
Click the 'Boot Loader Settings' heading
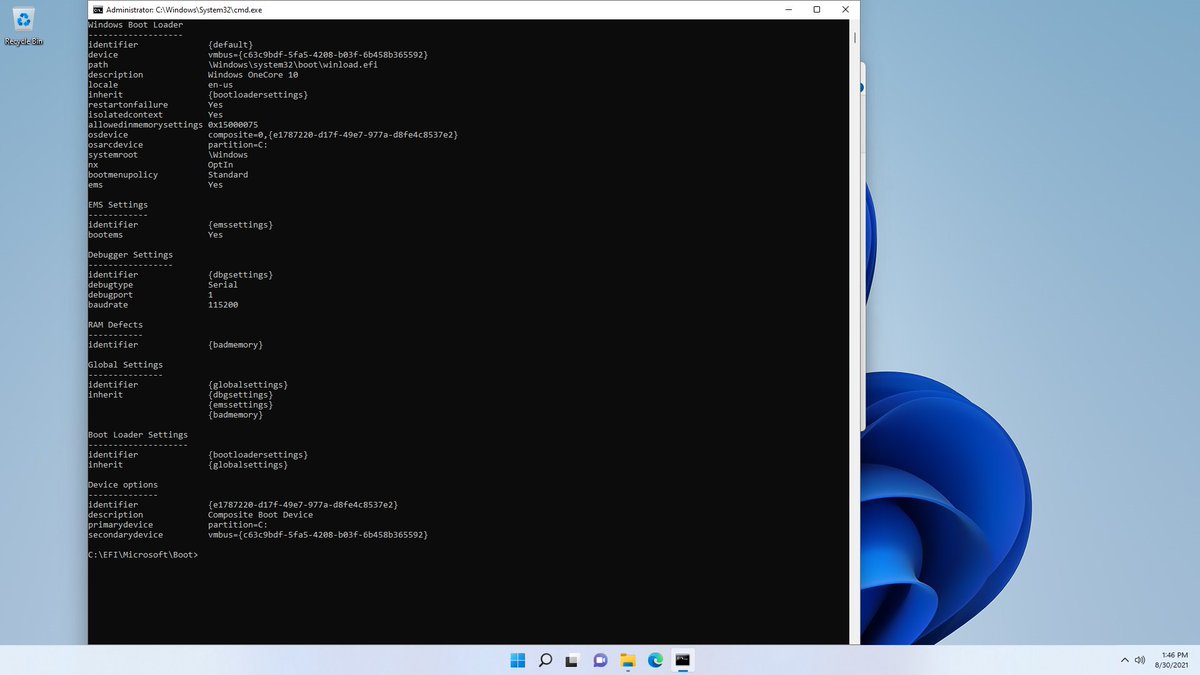(138, 434)
